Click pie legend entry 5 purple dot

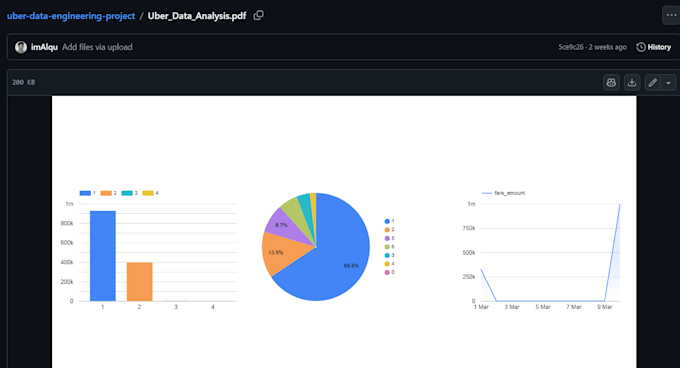pos(387,238)
